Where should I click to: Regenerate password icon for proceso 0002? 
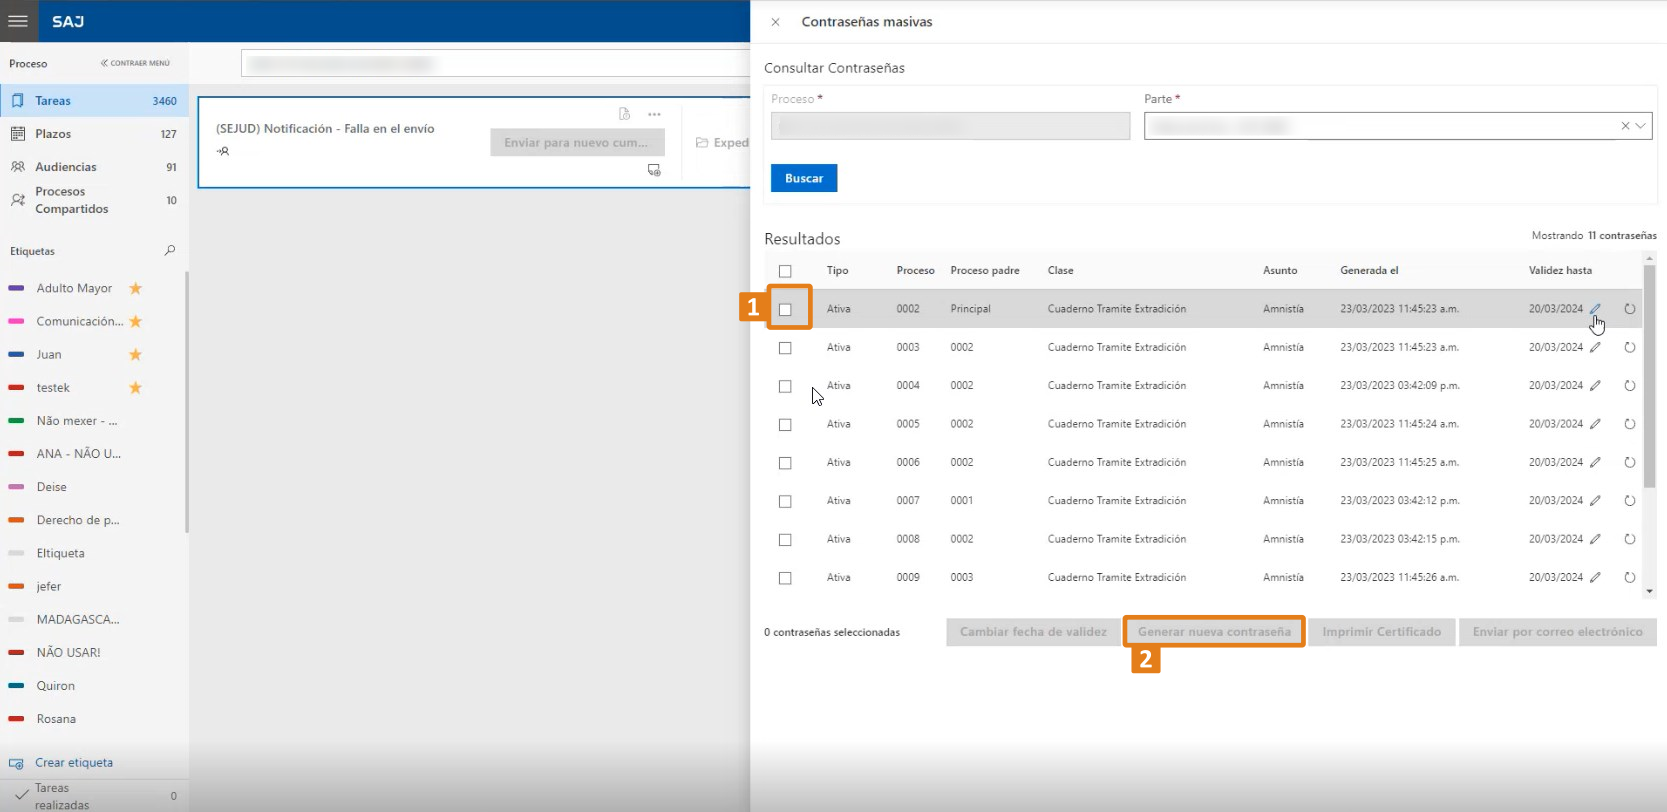1630,309
